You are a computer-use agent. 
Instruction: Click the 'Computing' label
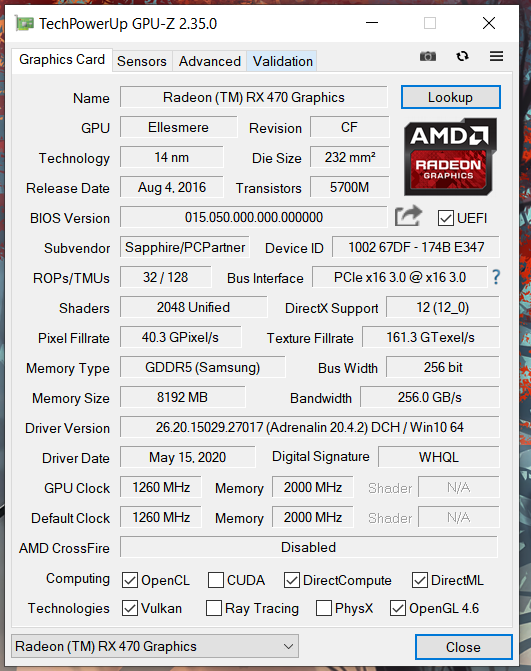pyautogui.click(x=78, y=579)
